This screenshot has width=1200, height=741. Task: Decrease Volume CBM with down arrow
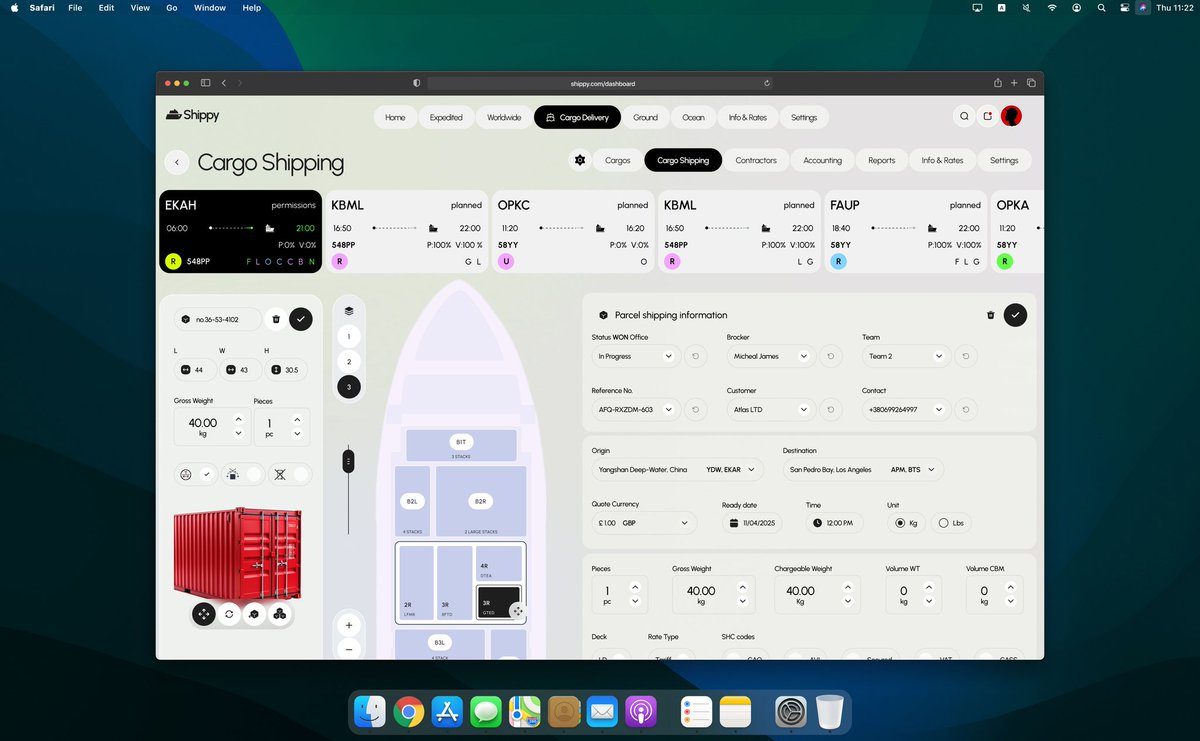[x=1011, y=601]
